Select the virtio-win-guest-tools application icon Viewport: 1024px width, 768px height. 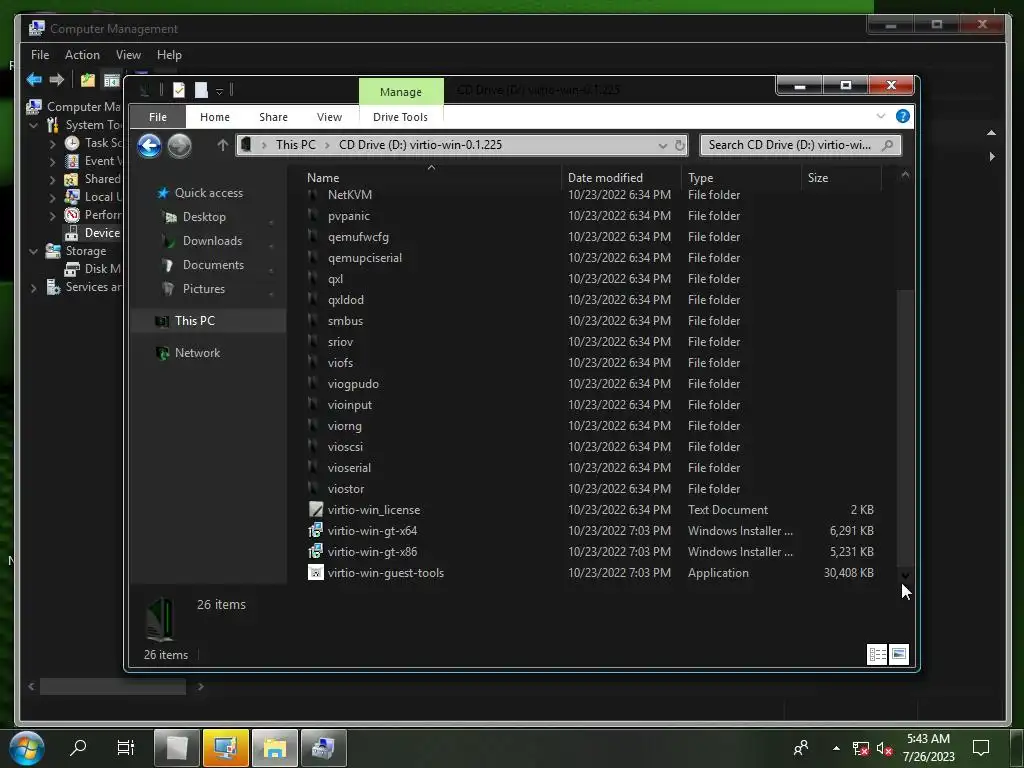(x=315, y=572)
